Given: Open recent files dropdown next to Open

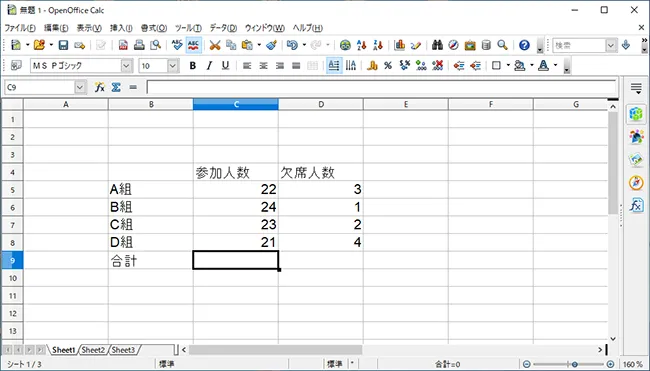Looking at the screenshot, I should [51, 45].
